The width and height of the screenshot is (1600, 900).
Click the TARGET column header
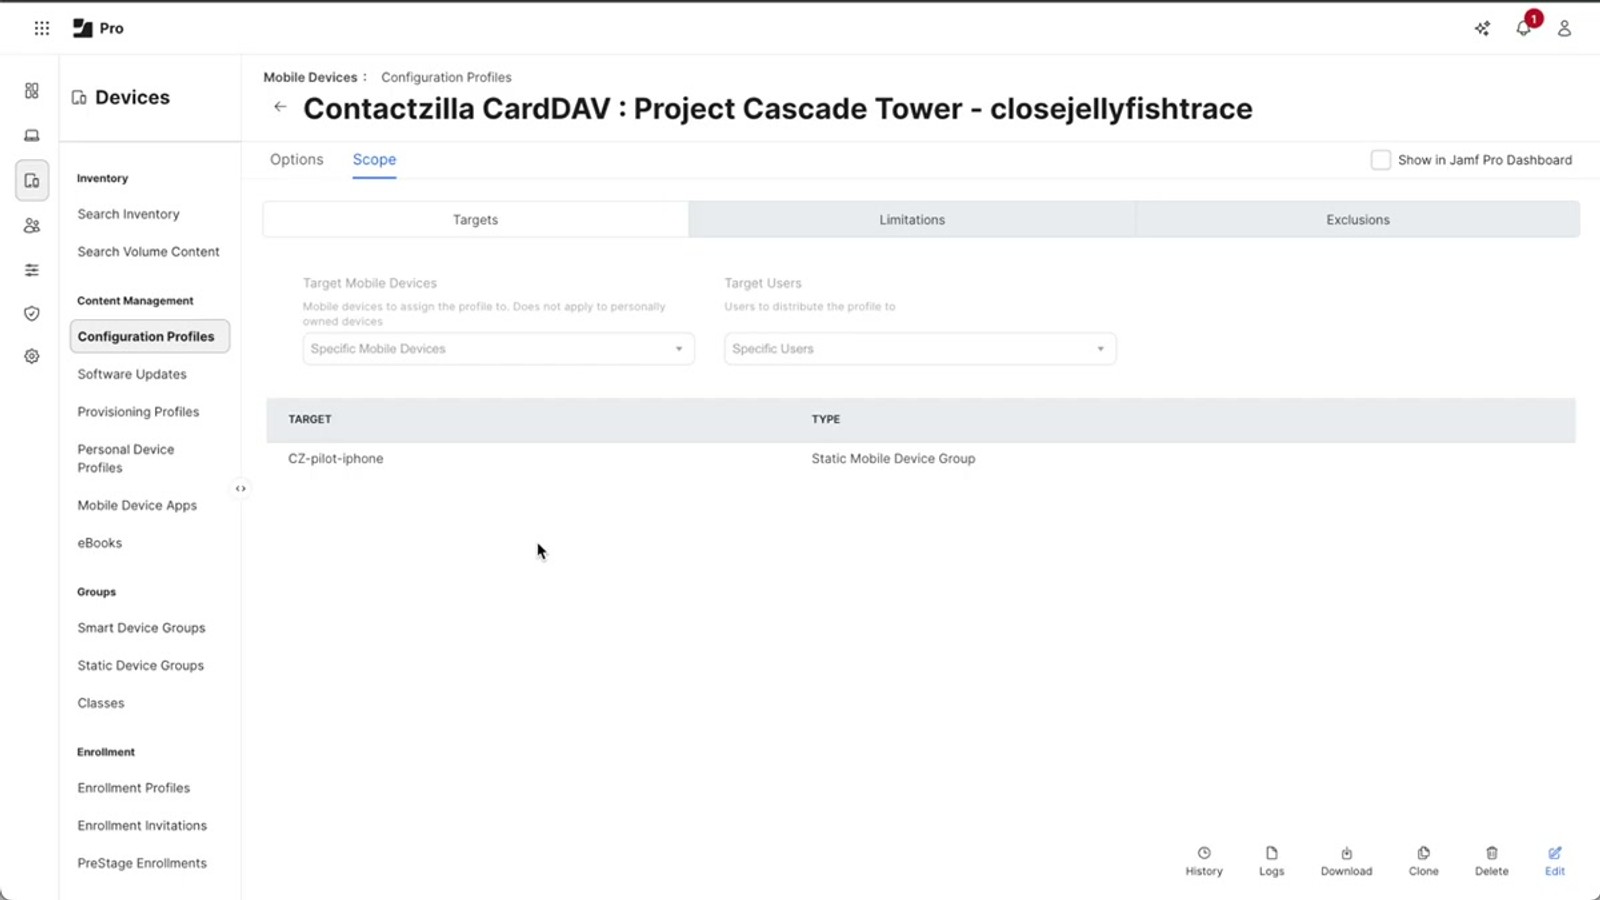click(310, 419)
